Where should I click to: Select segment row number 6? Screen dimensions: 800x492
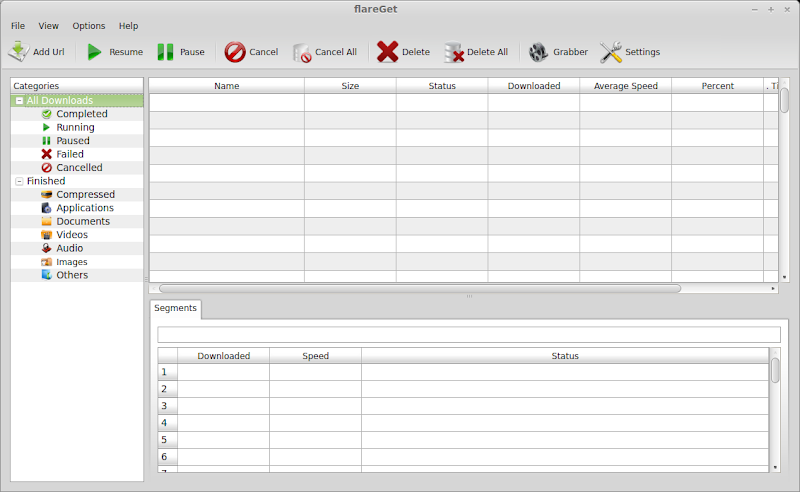point(167,457)
